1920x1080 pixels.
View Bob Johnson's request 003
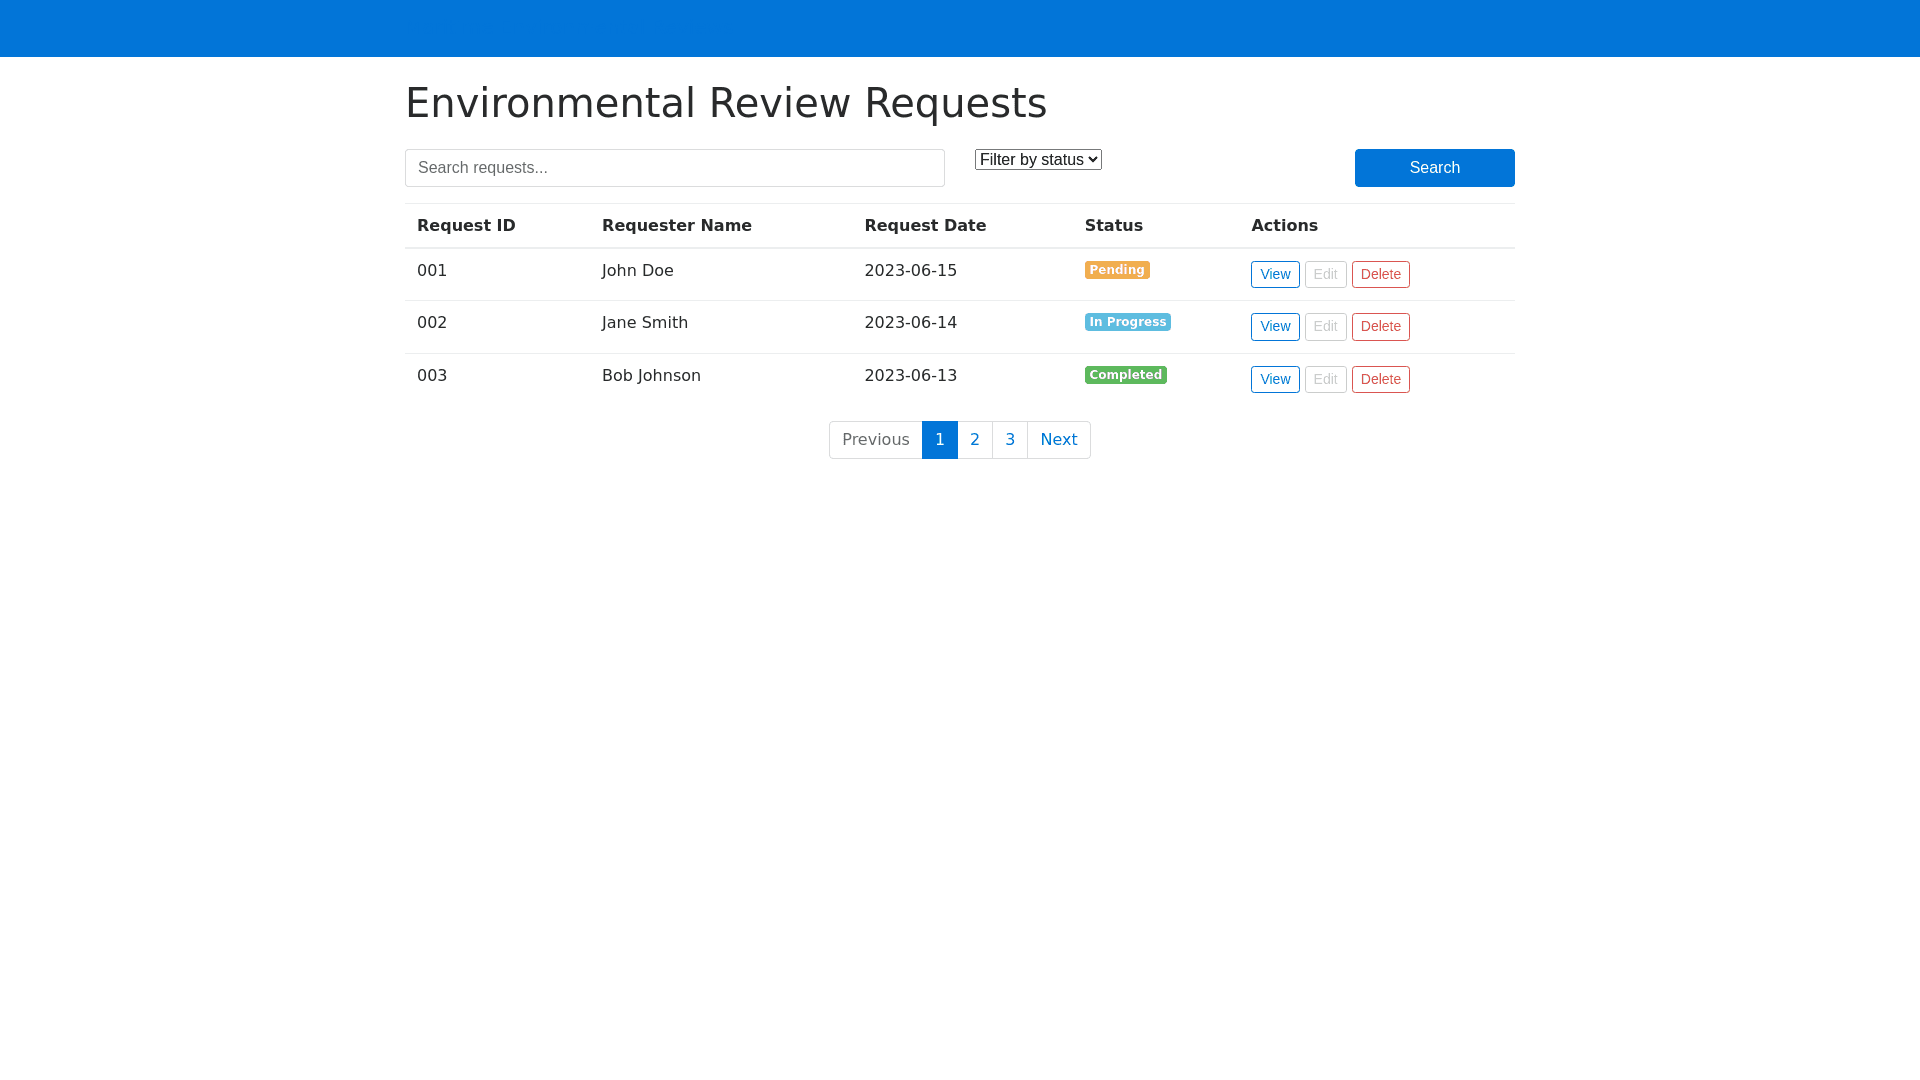point(1274,380)
